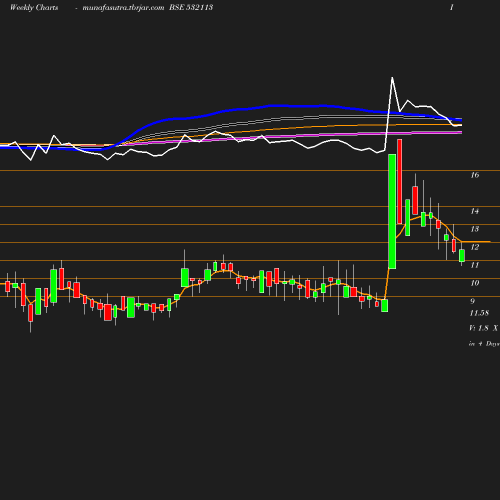The height and width of the screenshot is (500, 500).
Task: Click the price axis label 11
Action: pos(475,265)
